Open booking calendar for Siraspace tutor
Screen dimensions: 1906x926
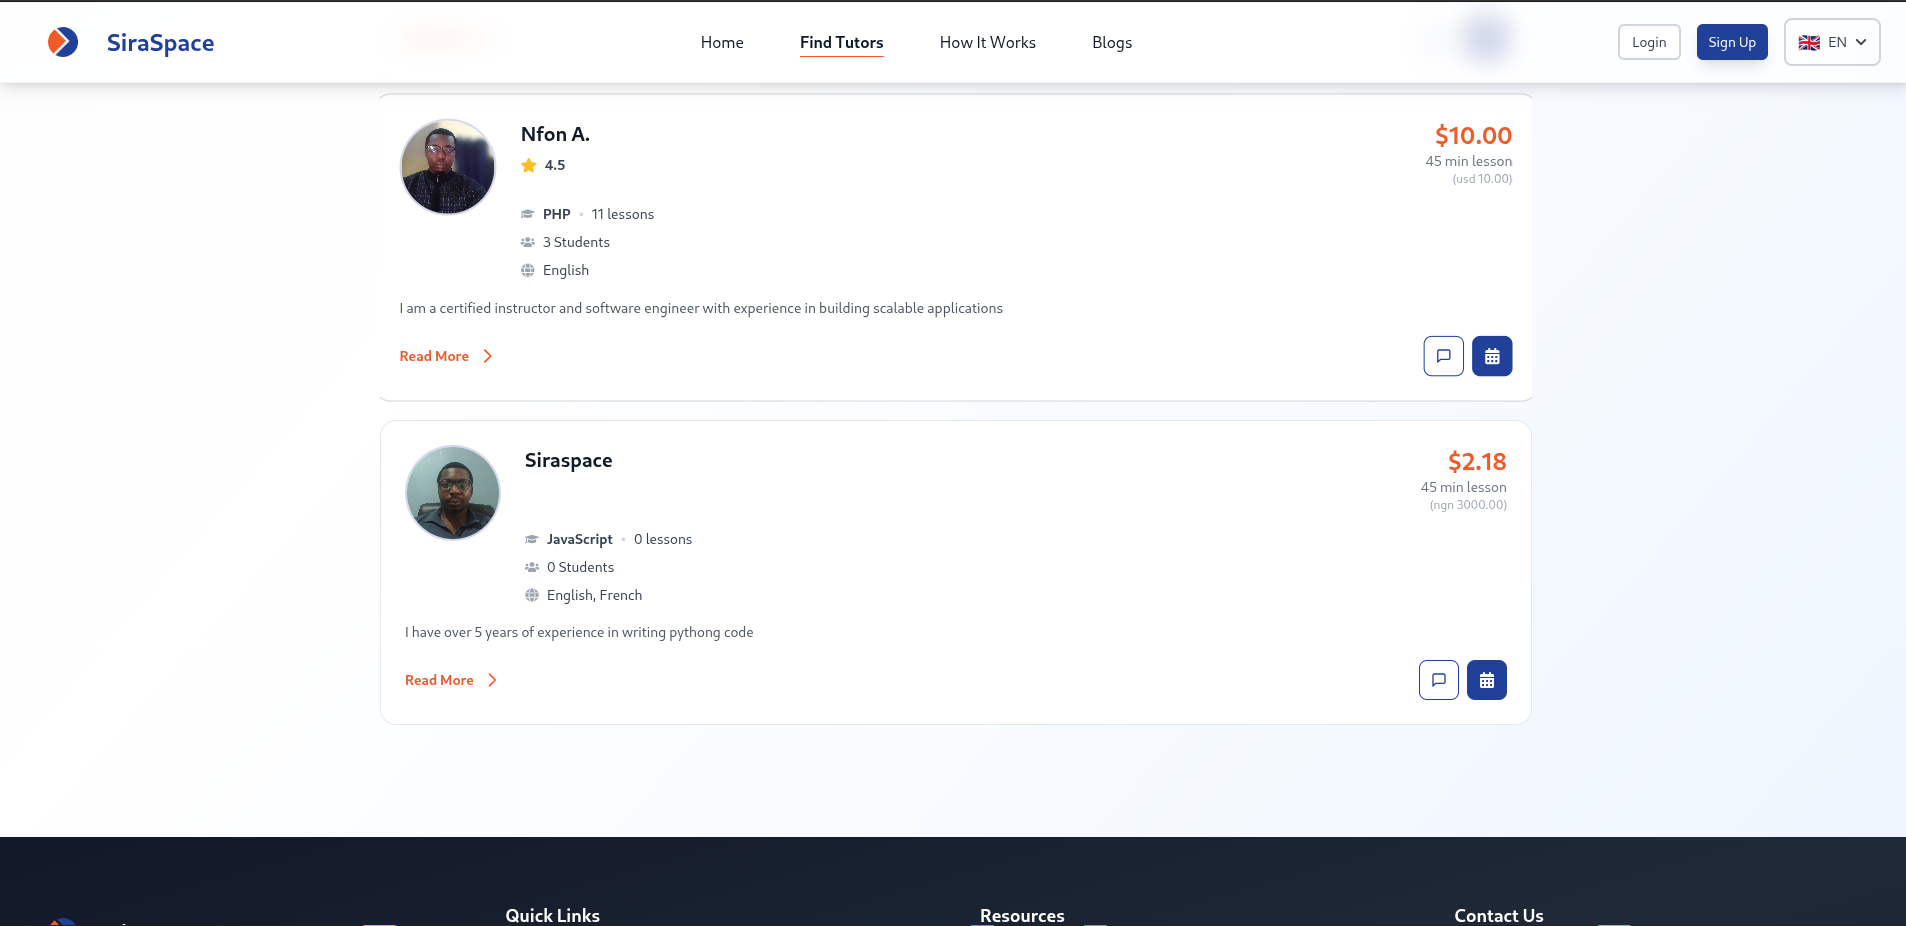click(x=1487, y=680)
